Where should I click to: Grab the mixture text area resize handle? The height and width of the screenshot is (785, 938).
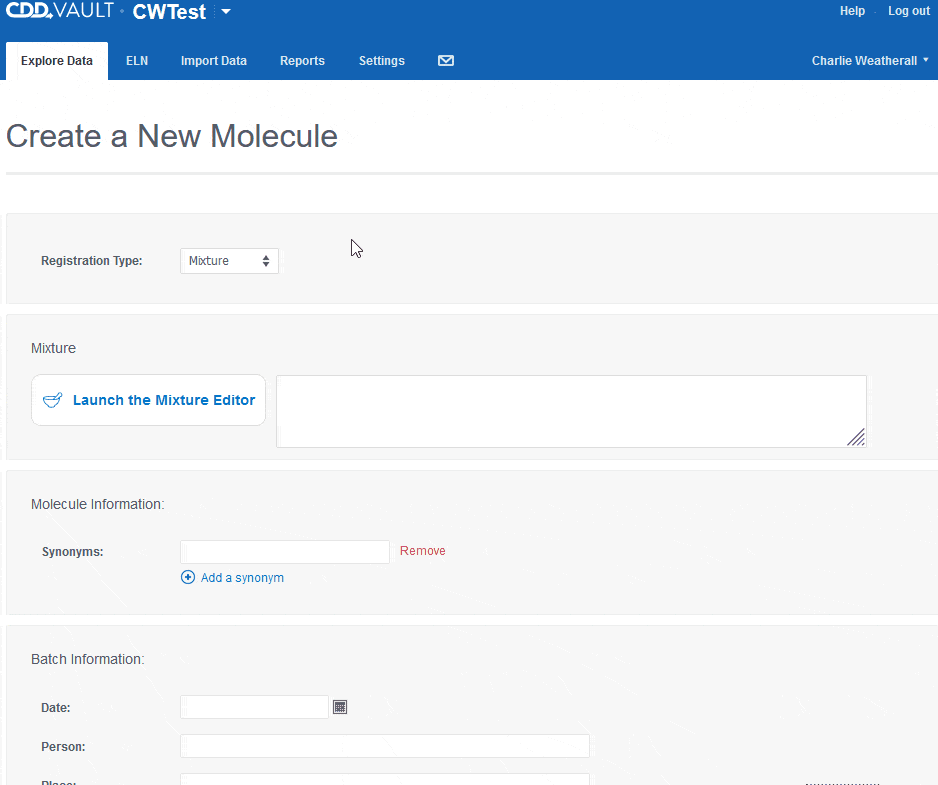tap(856, 437)
